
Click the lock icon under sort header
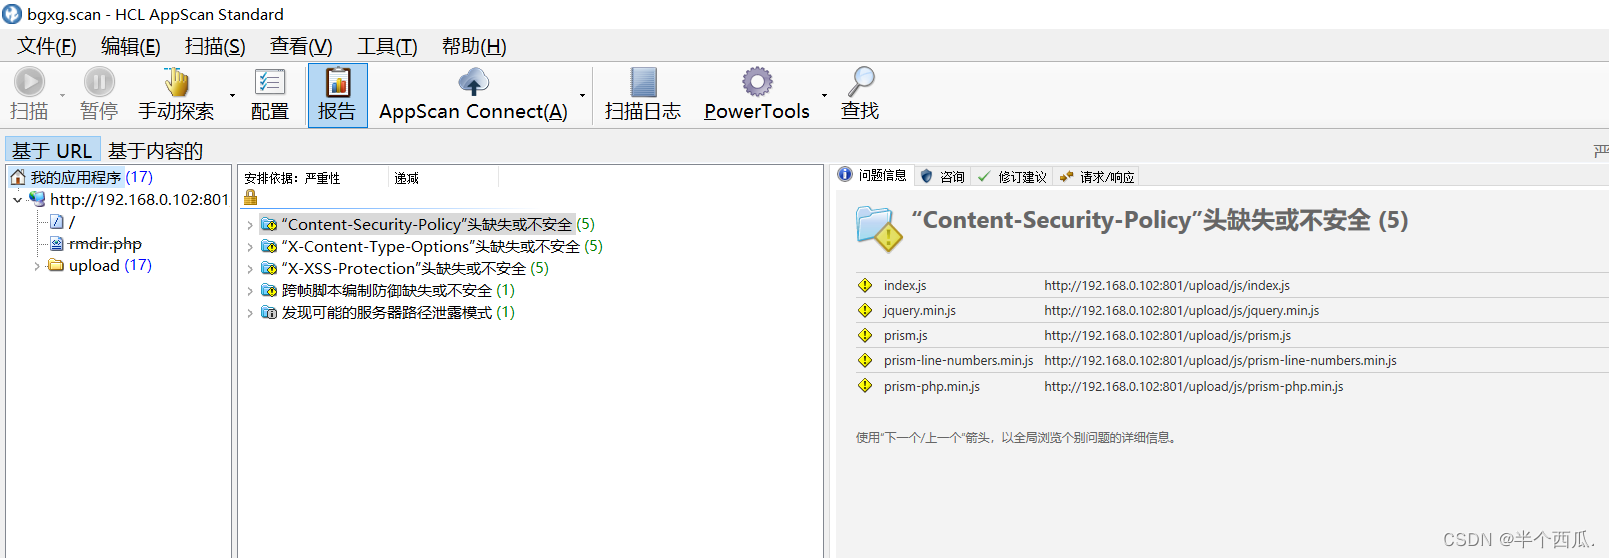click(x=251, y=198)
